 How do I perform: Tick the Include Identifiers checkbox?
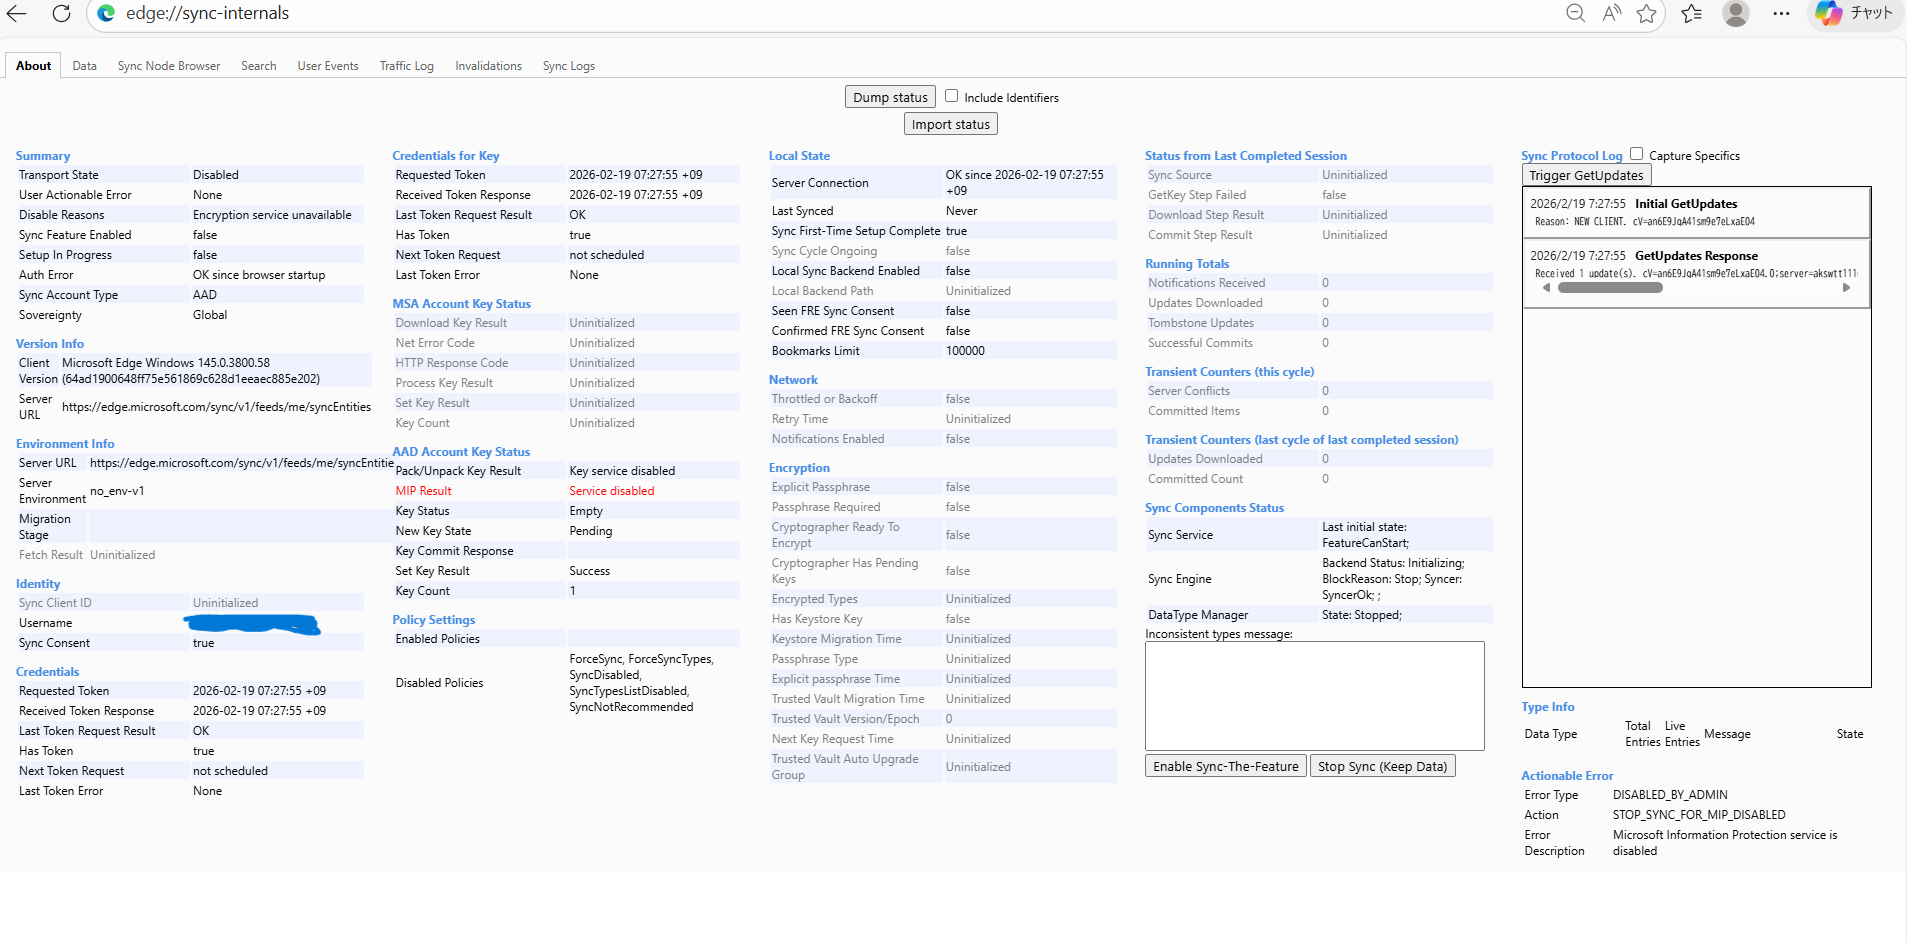[x=952, y=96]
